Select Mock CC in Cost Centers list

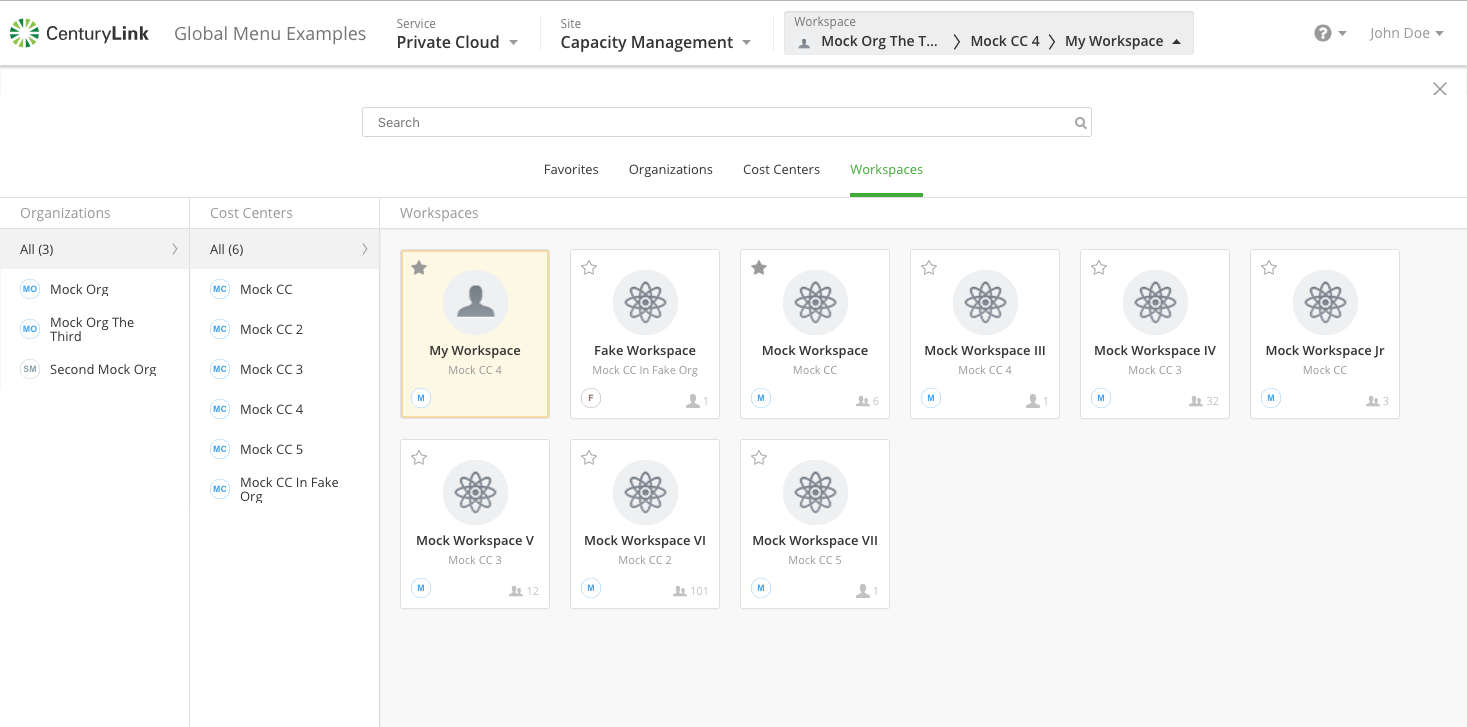click(284, 289)
